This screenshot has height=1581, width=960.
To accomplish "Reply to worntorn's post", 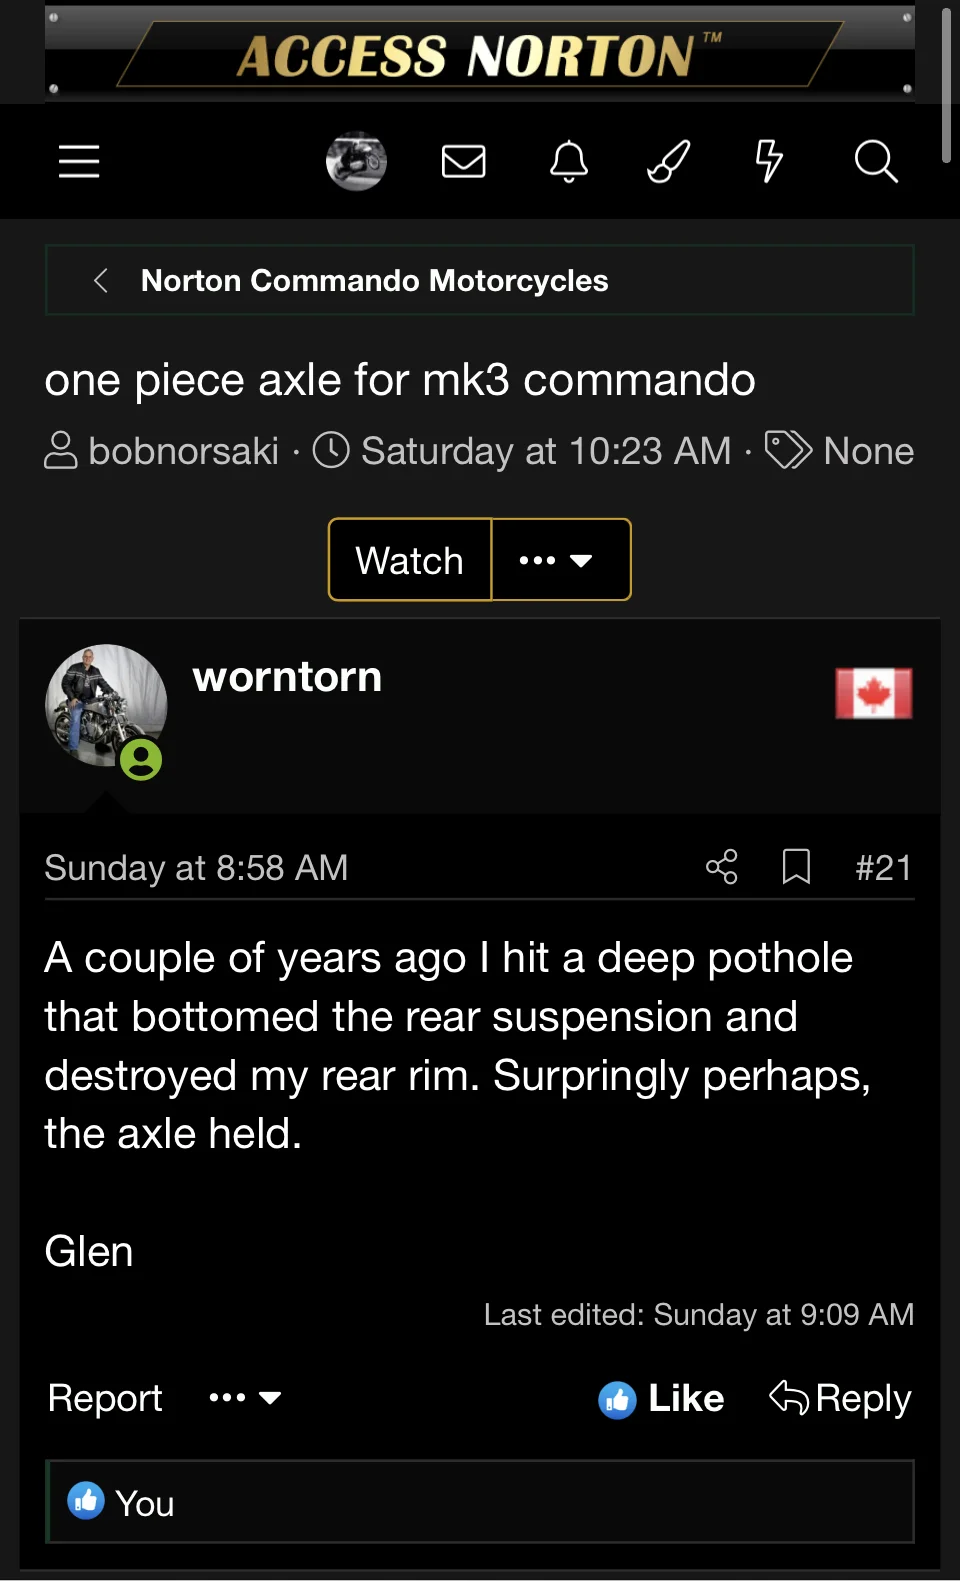I will click(841, 1398).
